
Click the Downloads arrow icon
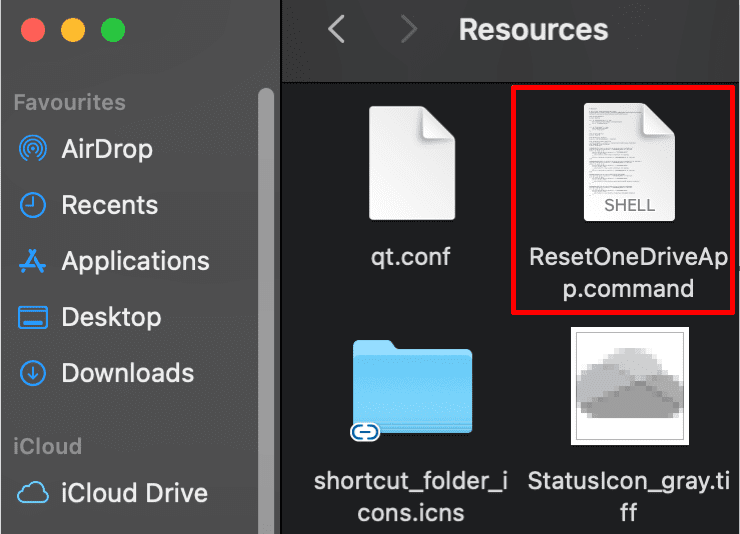click(33, 373)
